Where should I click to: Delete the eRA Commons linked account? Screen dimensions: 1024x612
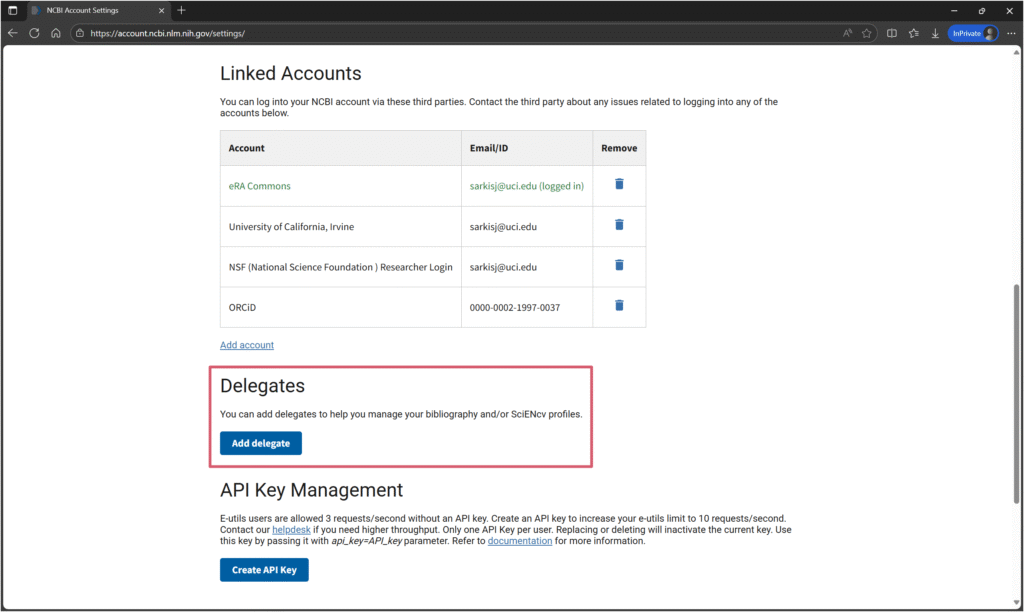(x=619, y=185)
